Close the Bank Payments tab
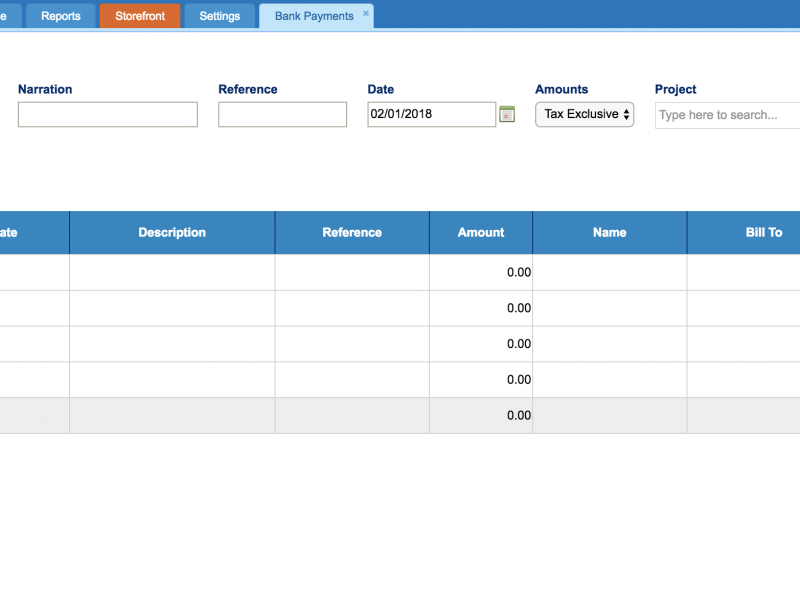The width and height of the screenshot is (800, 600). [366, 13]
